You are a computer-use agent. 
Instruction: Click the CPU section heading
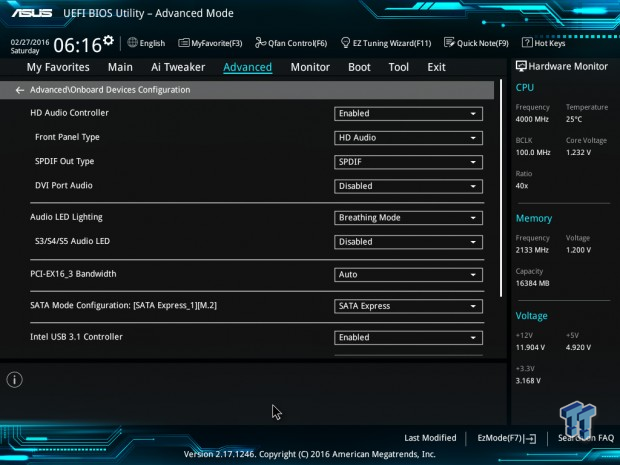(525, 87)
